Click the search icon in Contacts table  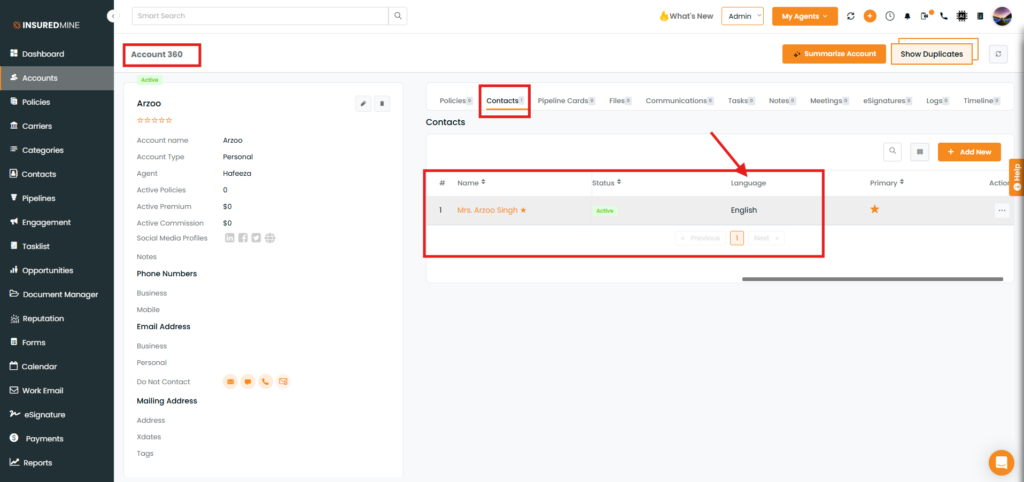(x=893, y=151)
